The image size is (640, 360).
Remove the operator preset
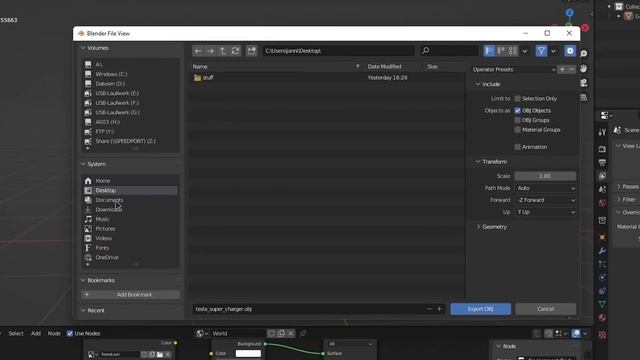571,69
